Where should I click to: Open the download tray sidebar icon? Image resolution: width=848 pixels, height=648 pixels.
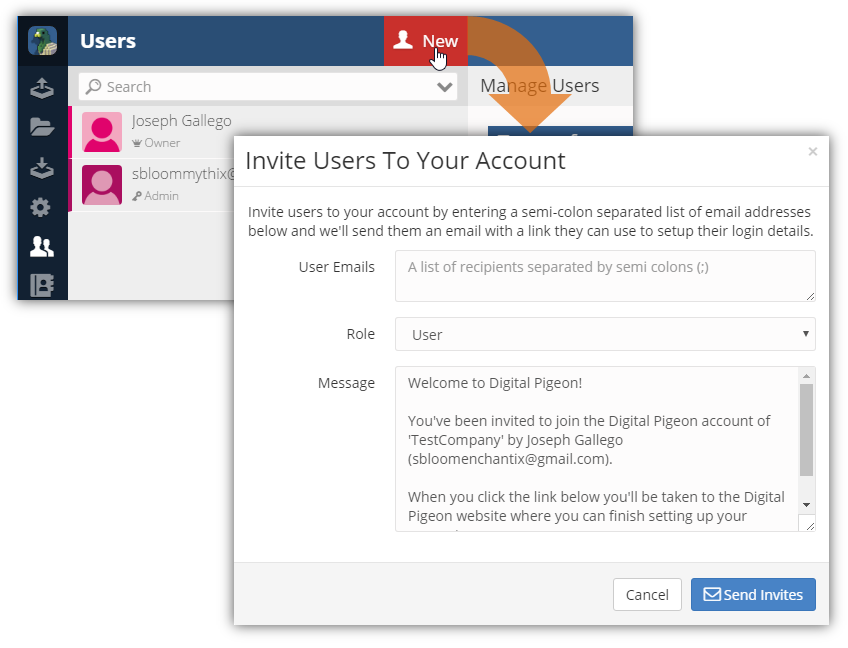pos(42,168)
